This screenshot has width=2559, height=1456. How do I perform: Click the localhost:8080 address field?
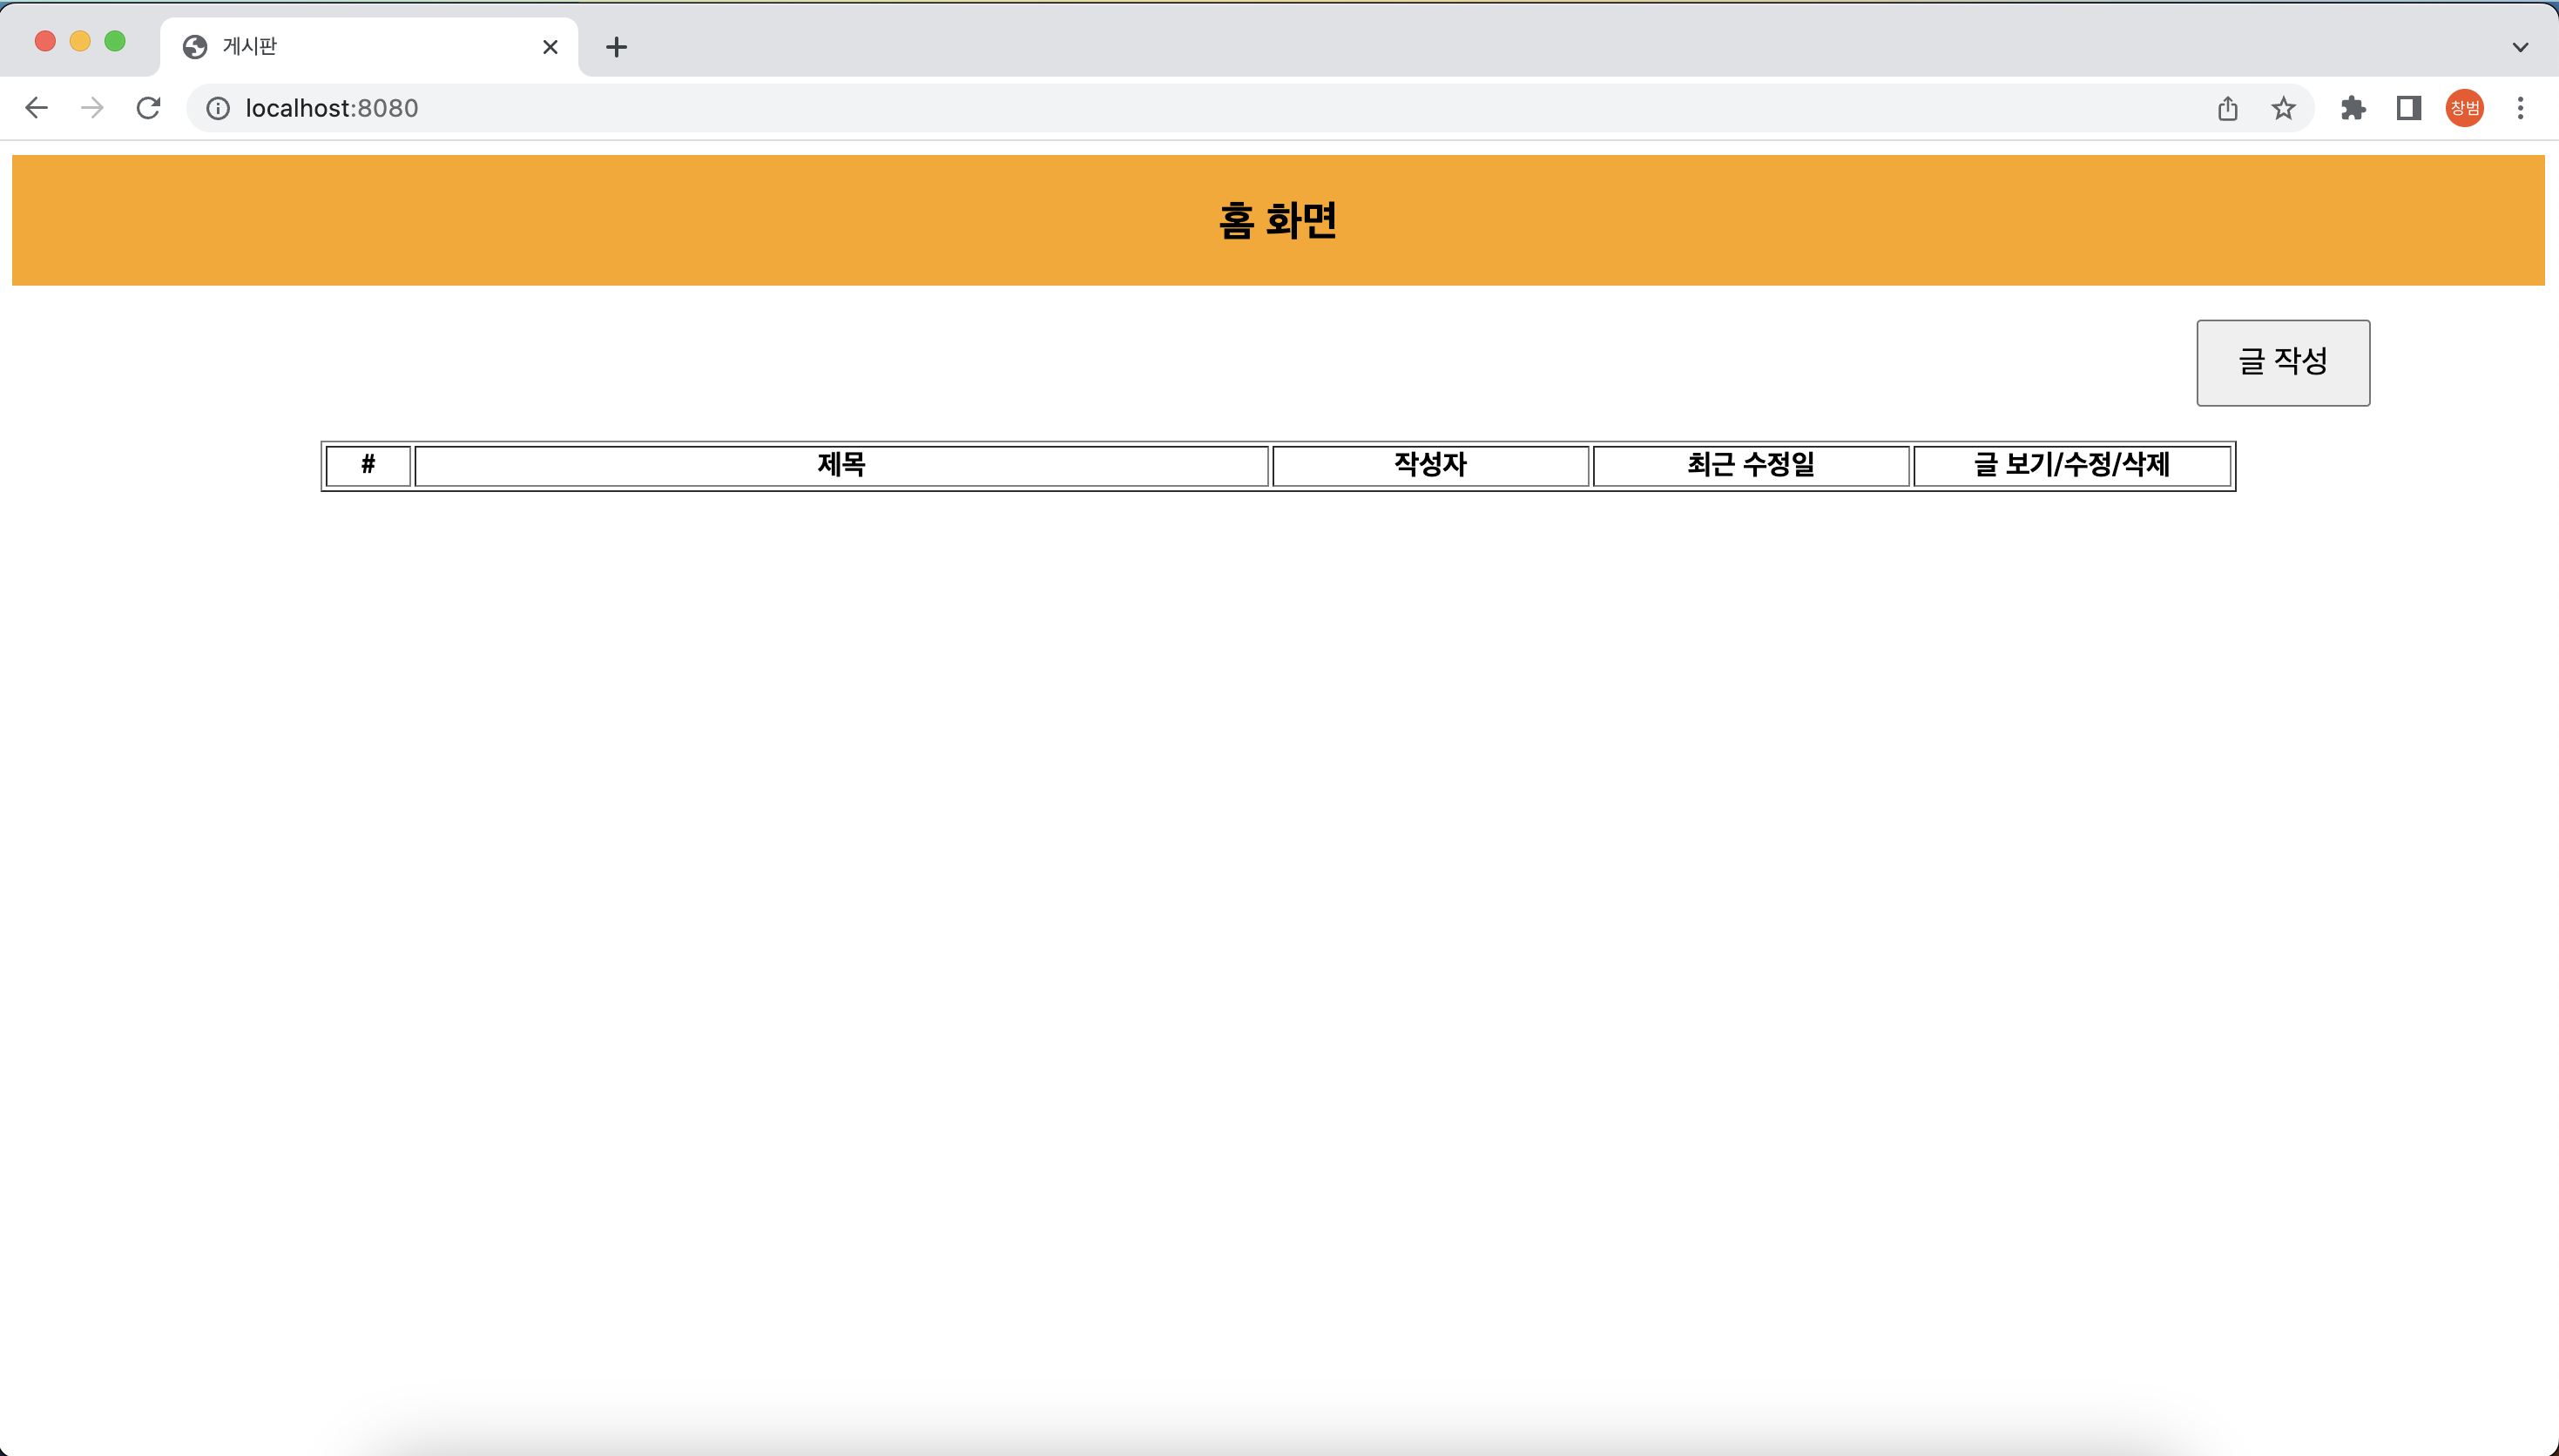coord(1200,108)
